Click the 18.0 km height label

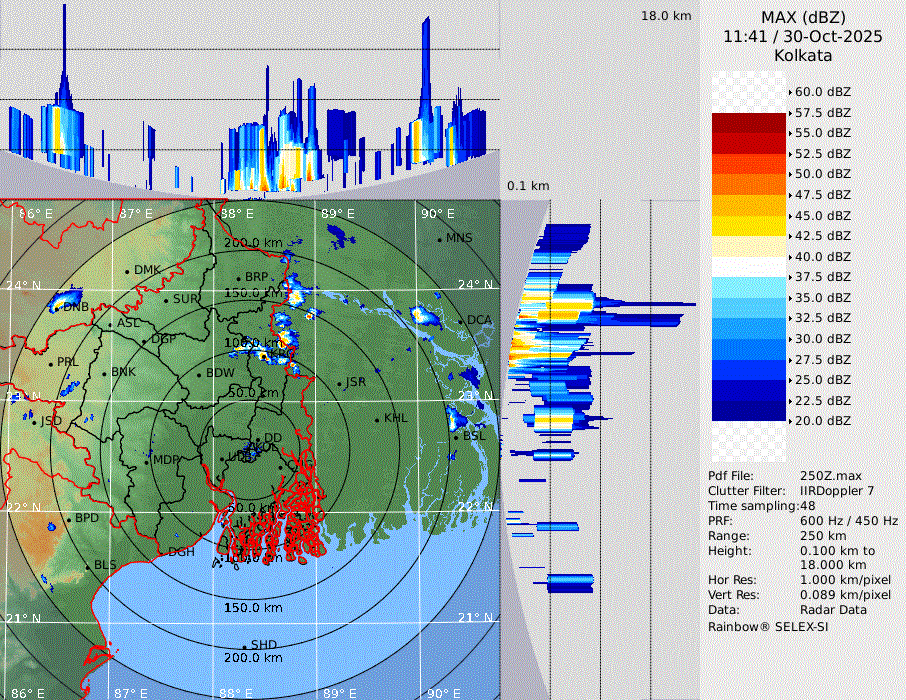click(x=666, y=16)
